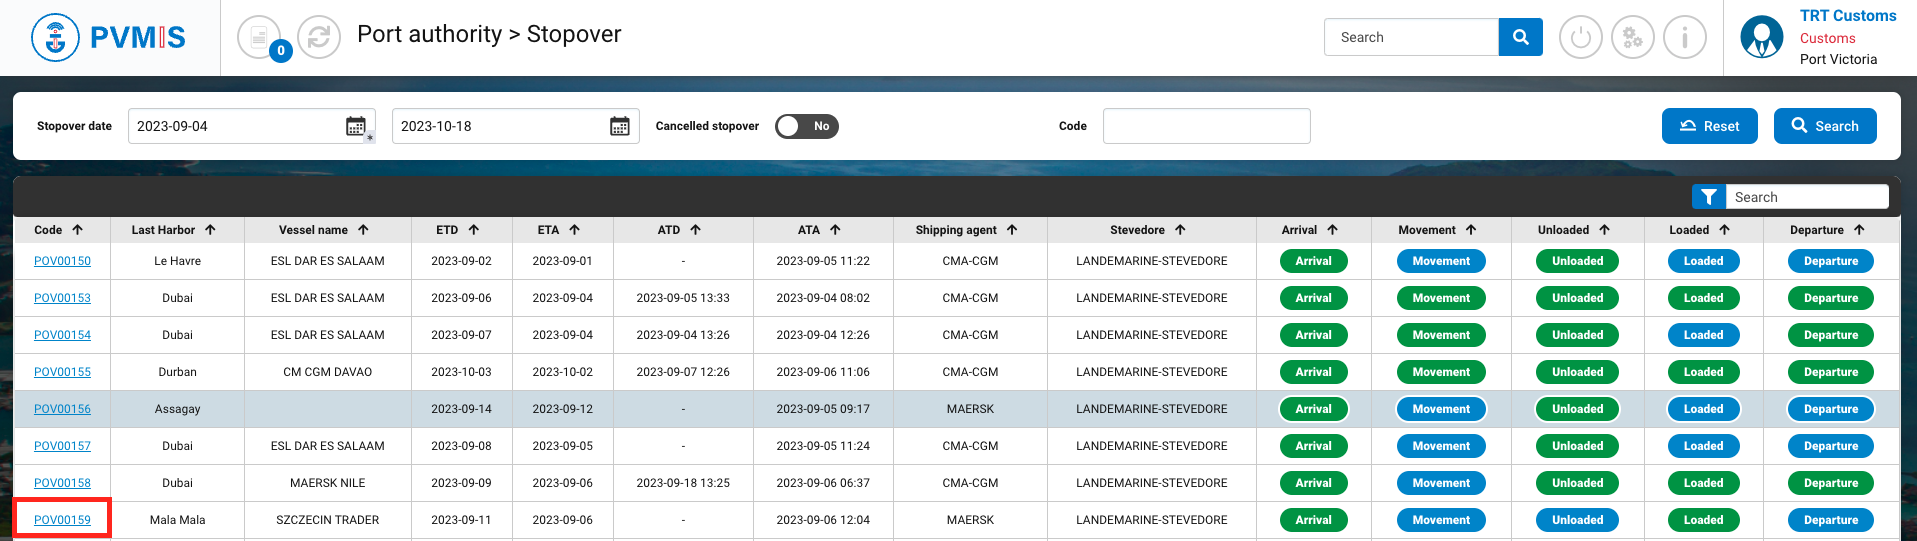Click the PVMIS anchor logo
The image size is (1917, 541).
(x=55, y=38)
